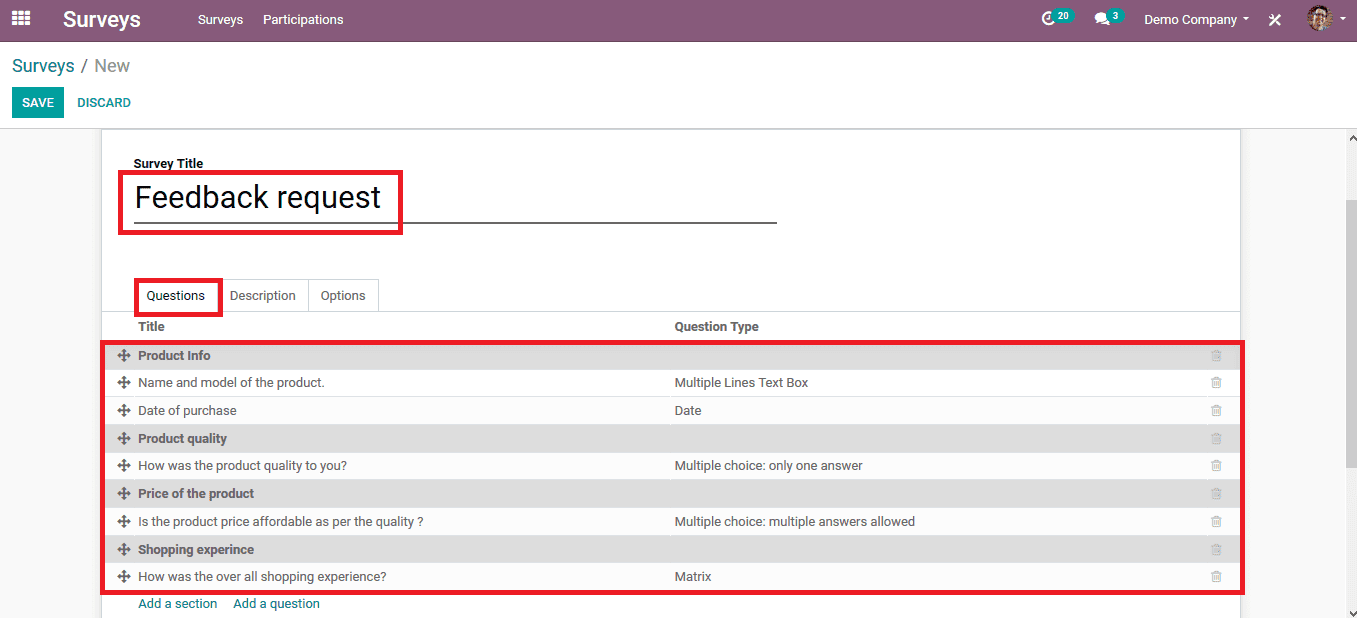Screen dimensions: 1357x621
Task: Click 'Multiple choice: only one answer' cell
Action: [x=768, y=466]
